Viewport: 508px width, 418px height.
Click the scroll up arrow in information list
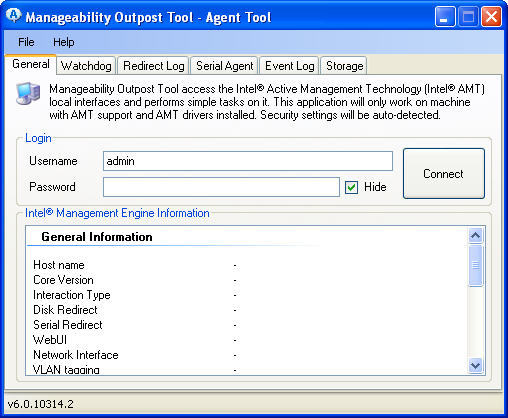coord(476,235)
